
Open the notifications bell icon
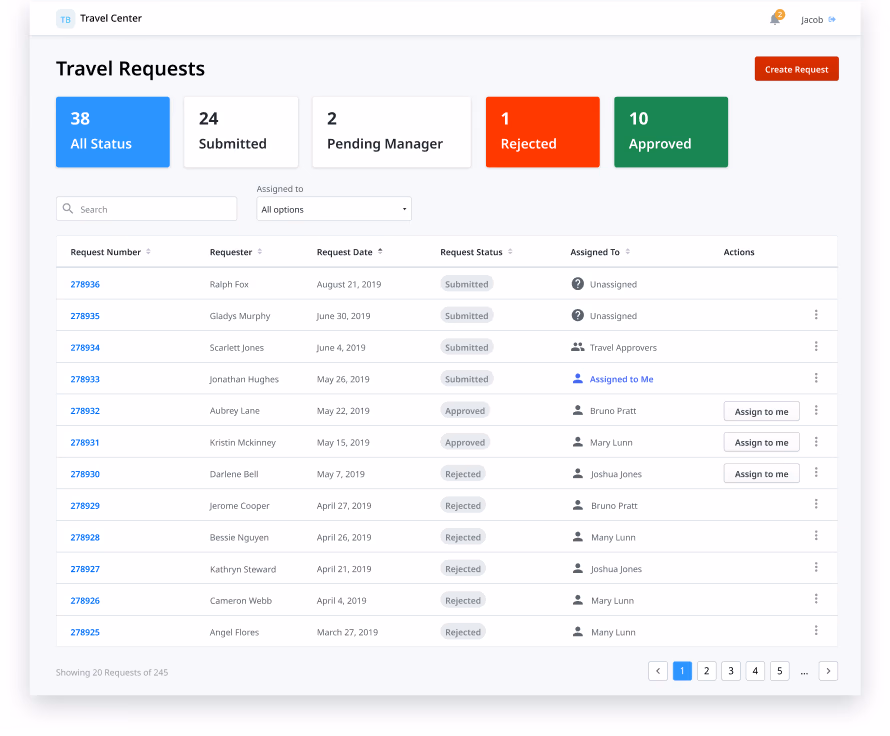coord(775,19)
